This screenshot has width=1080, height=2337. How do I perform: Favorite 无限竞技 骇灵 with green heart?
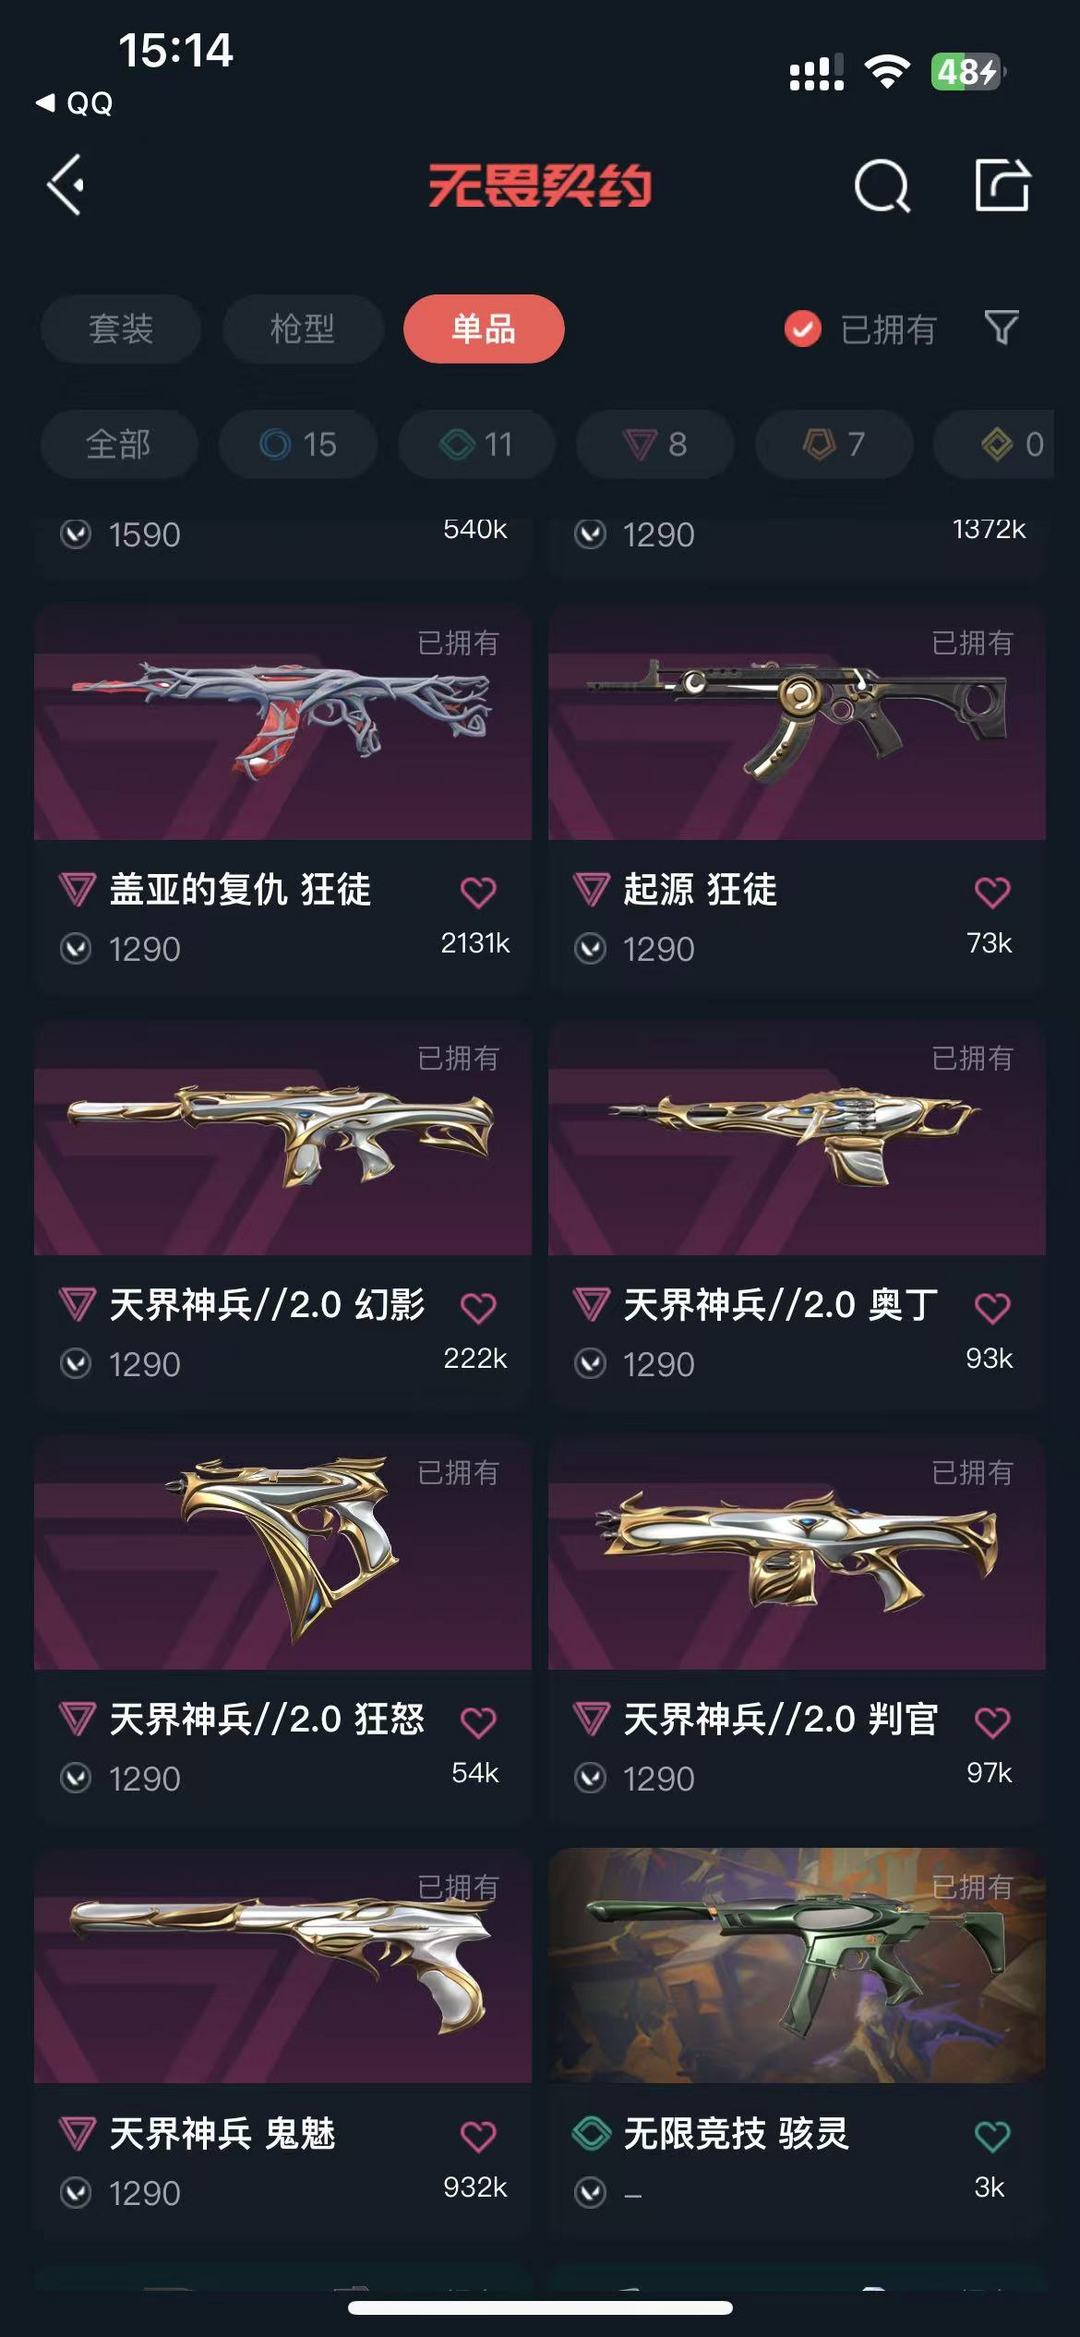(992, 2136)
